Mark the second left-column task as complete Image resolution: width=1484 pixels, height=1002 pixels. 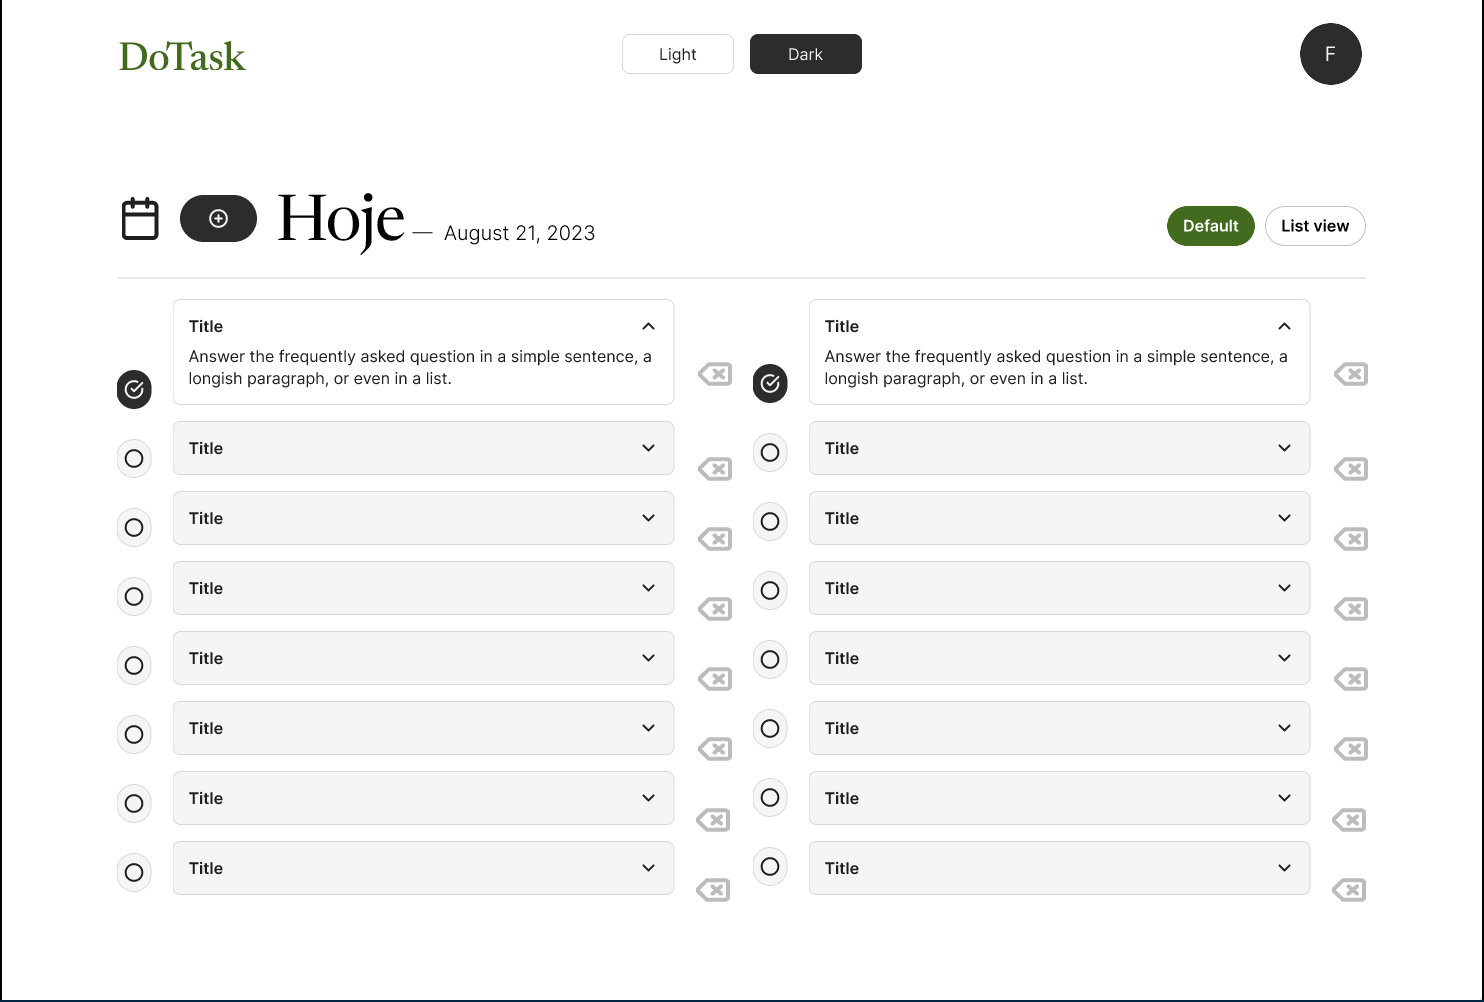coord(134,459)
